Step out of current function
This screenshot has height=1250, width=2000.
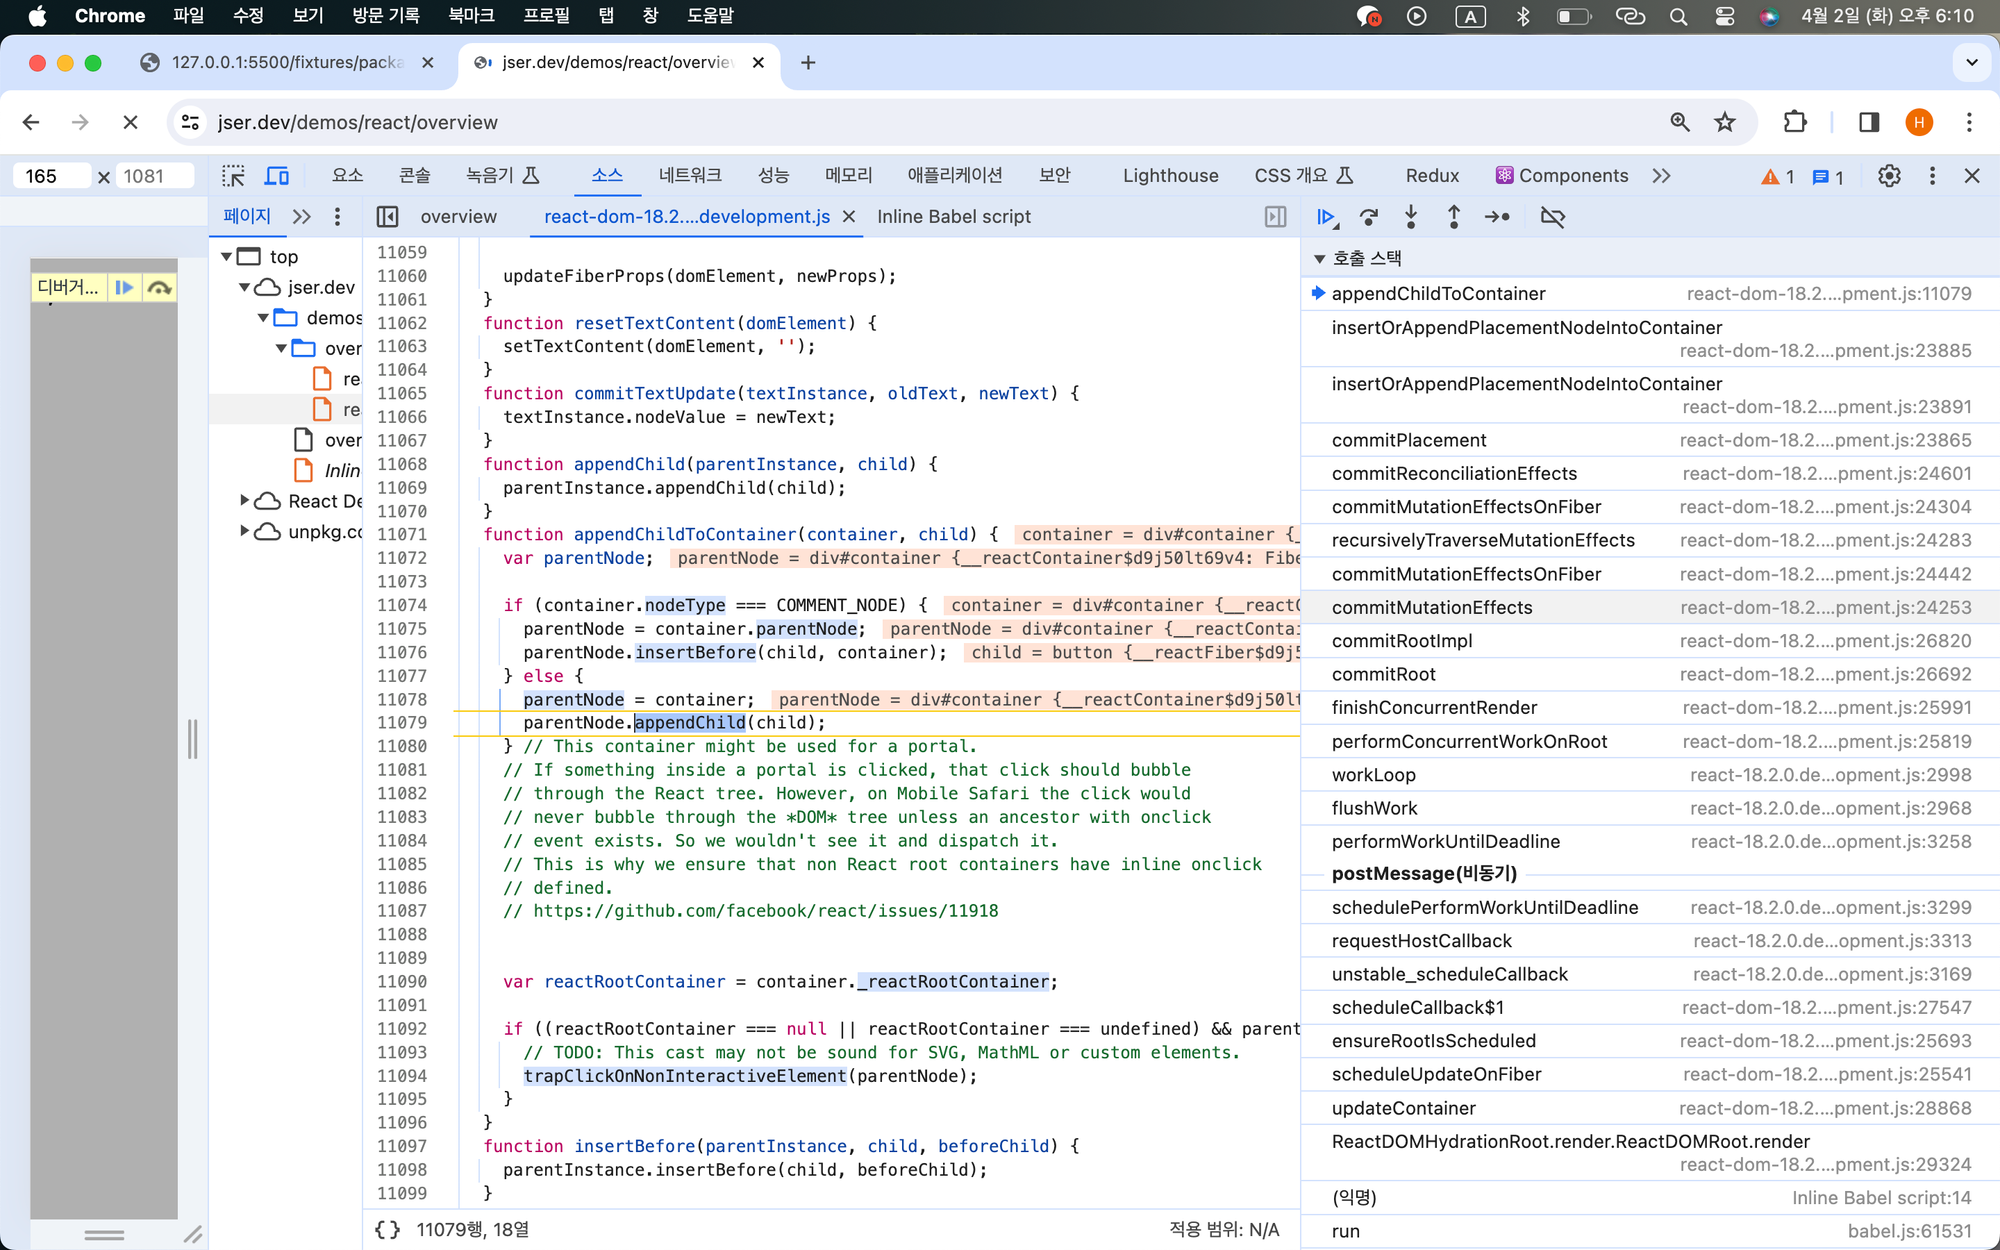point(1454,217)
